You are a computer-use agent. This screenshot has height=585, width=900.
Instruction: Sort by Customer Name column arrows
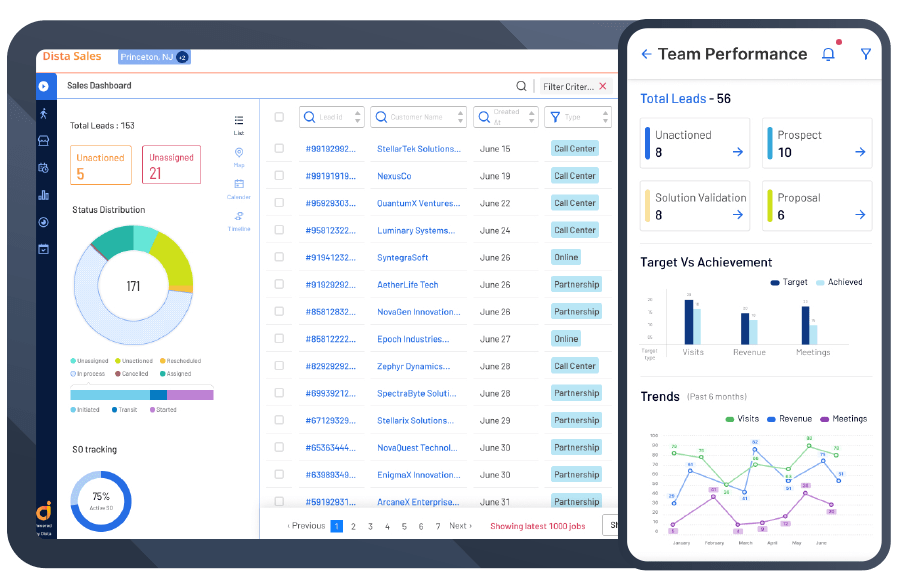[x=460, y=117]
